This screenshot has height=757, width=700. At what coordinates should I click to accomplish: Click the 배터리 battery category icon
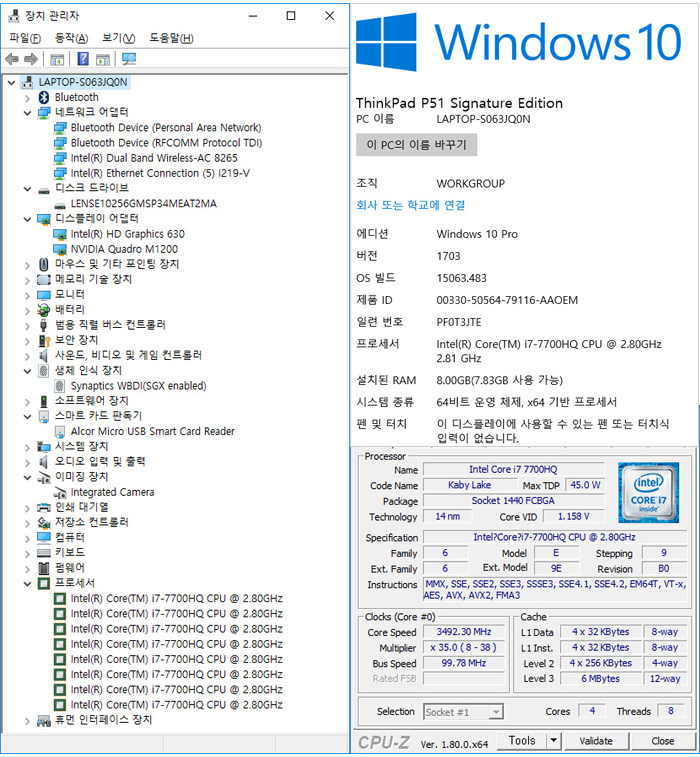43,309
